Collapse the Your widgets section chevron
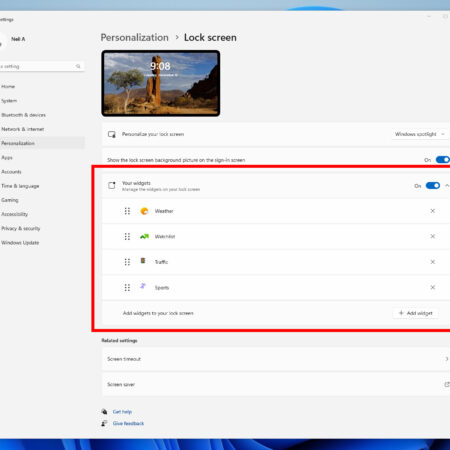Screen dimensions: 450x450 tap(447, 186)
